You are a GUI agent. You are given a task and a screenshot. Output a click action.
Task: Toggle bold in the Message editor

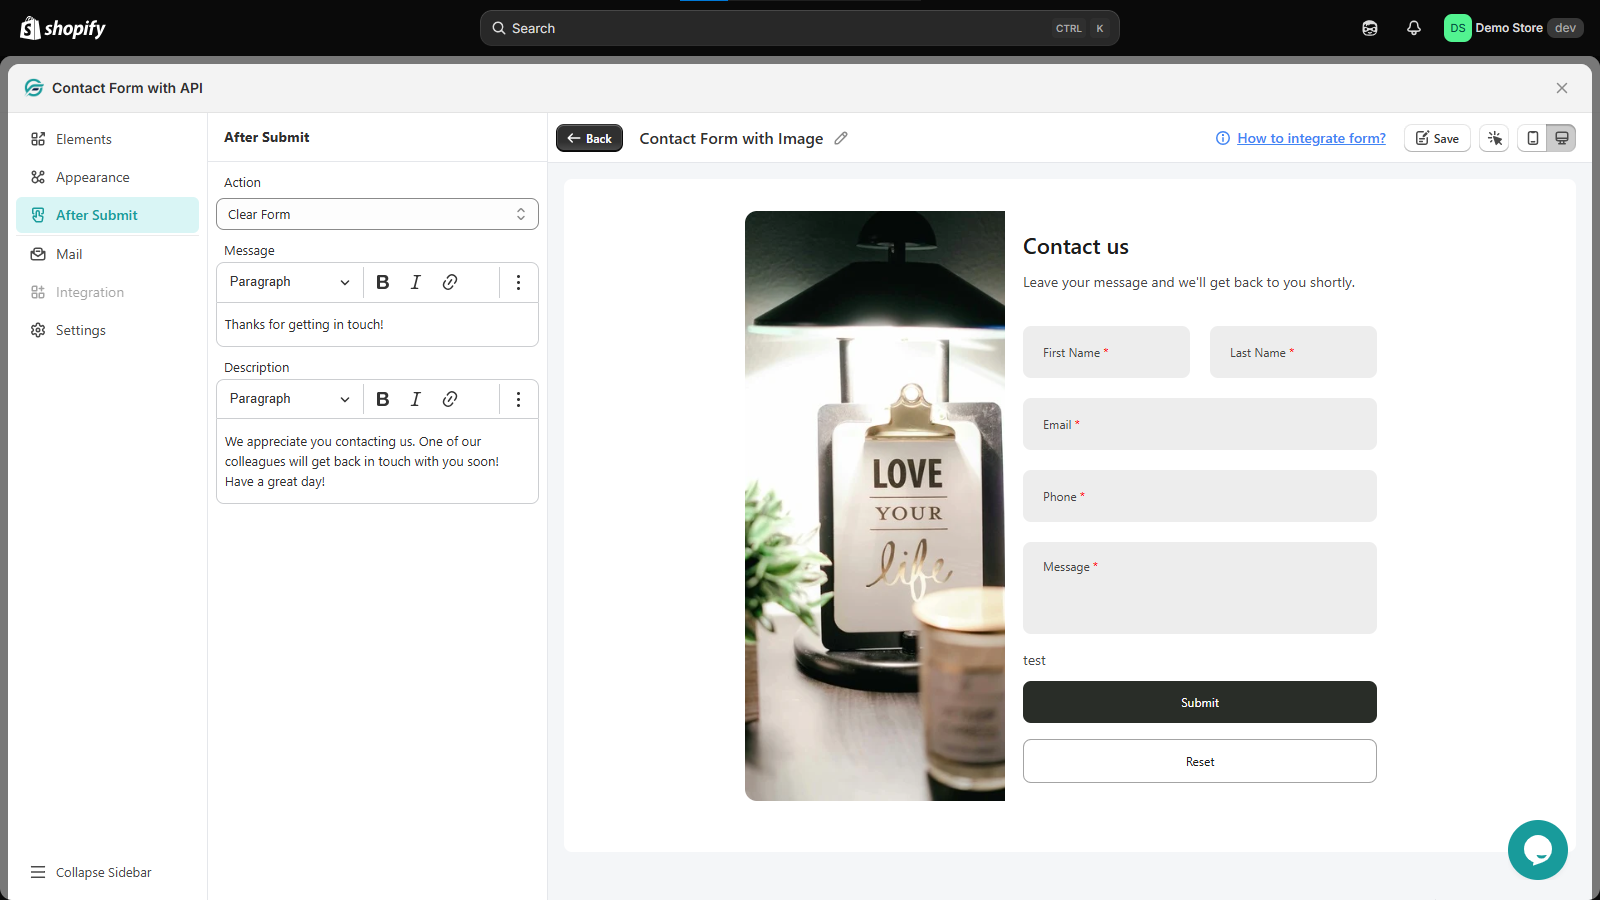pyautogui.click(x=382, y=282)
